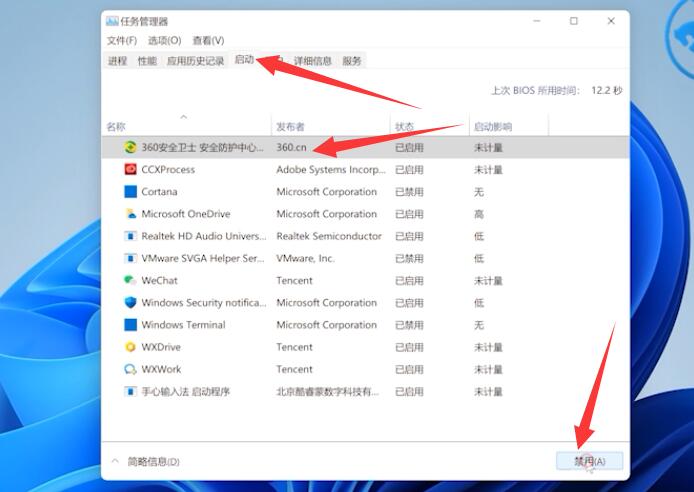Click the VMware SVGA Helper icon

click(x=130, y=258)
